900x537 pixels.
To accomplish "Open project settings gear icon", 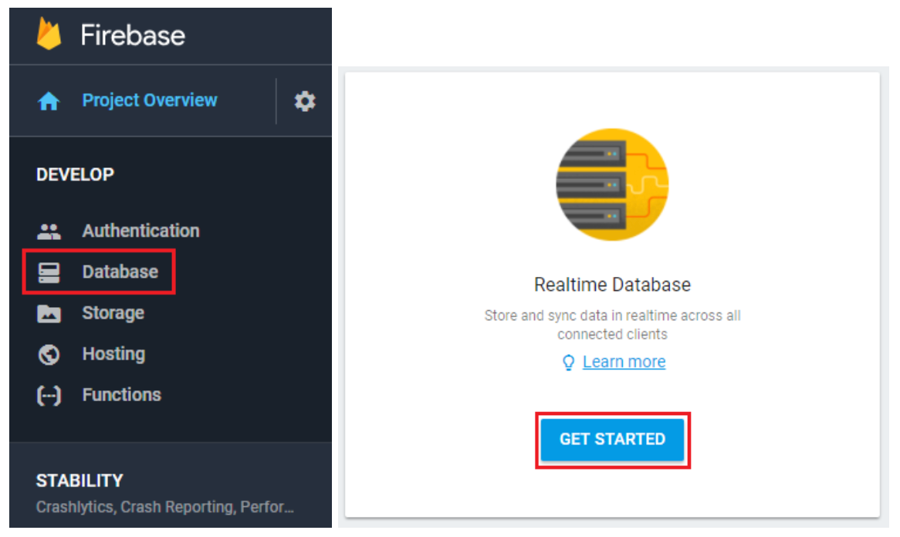I will pyautogui.click(x=304, y=101).
